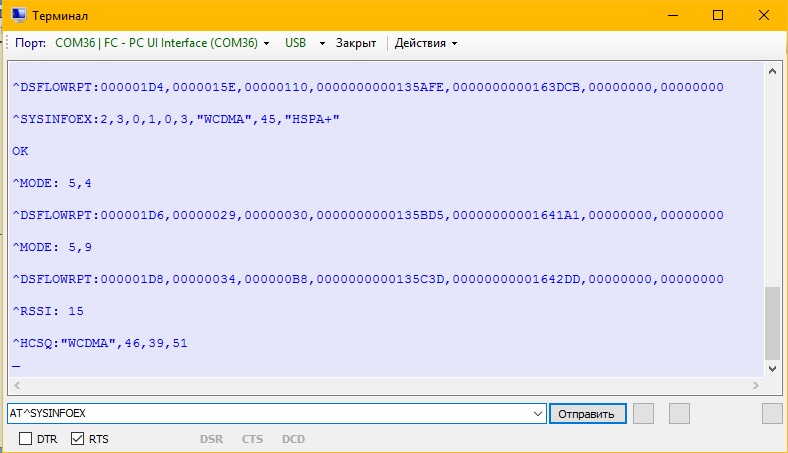Click the Терминал window title icon

19,15
